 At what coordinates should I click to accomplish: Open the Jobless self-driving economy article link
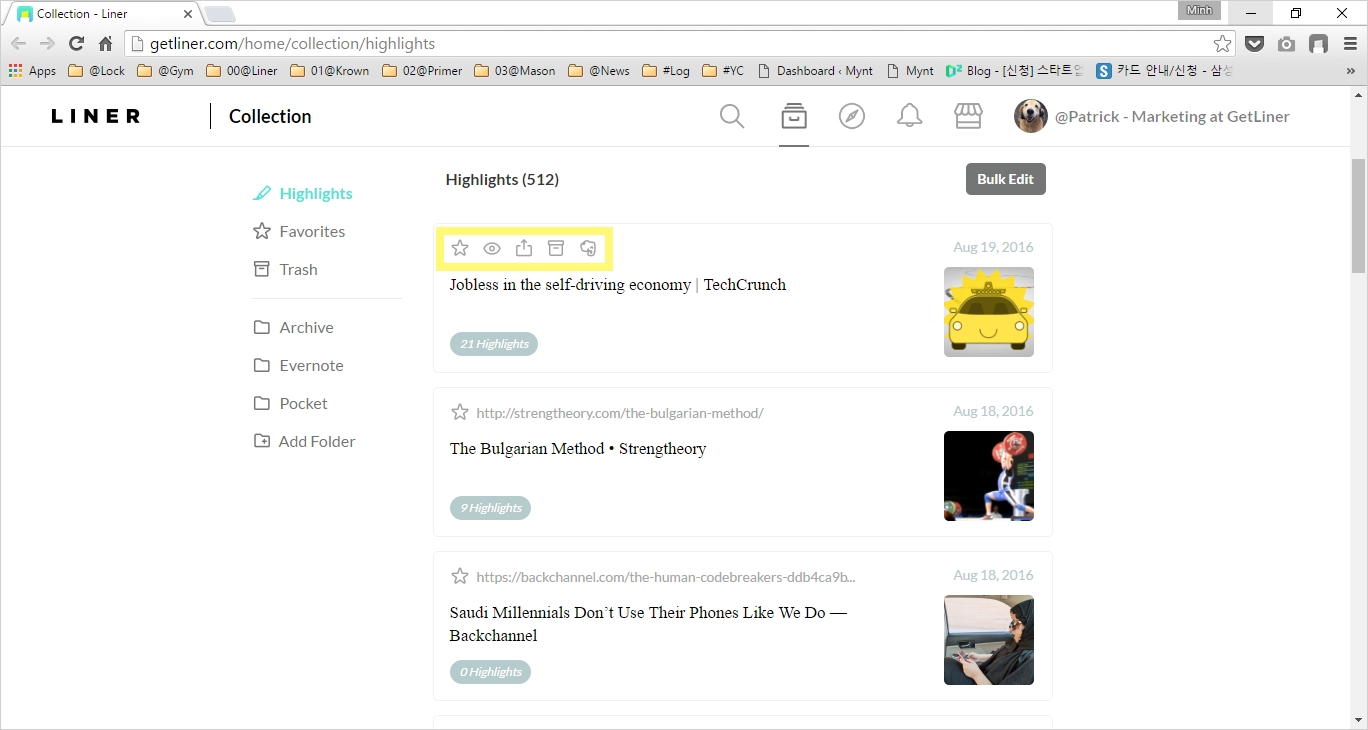[x=617, y=284]
